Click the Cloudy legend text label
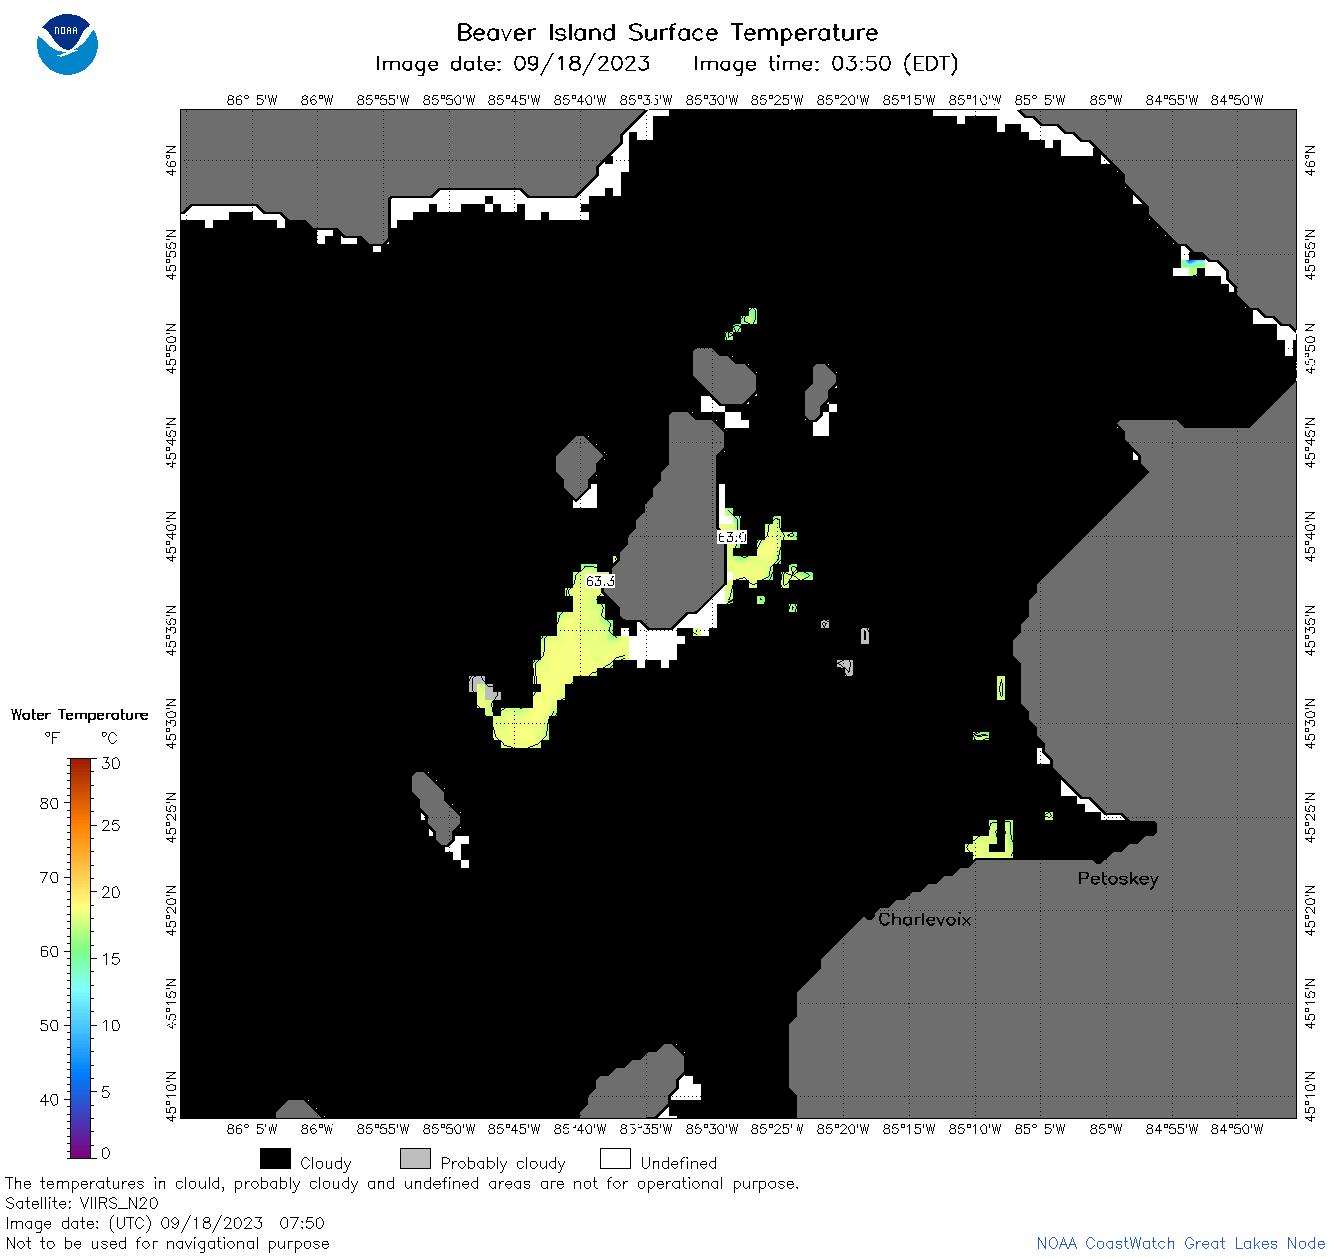Image resolution: width=1336 pixels, height=1259 pixels. pos(326,1163)
